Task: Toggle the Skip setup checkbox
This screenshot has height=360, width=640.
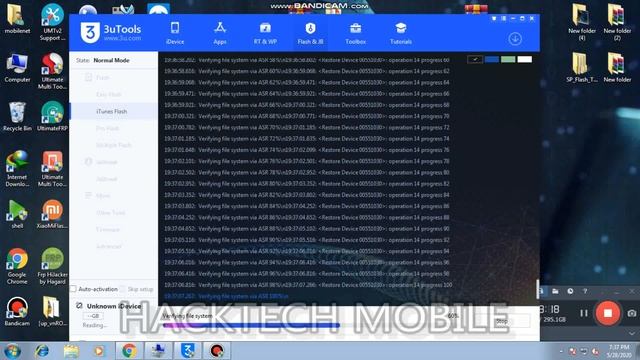Action: coord(123,289)
